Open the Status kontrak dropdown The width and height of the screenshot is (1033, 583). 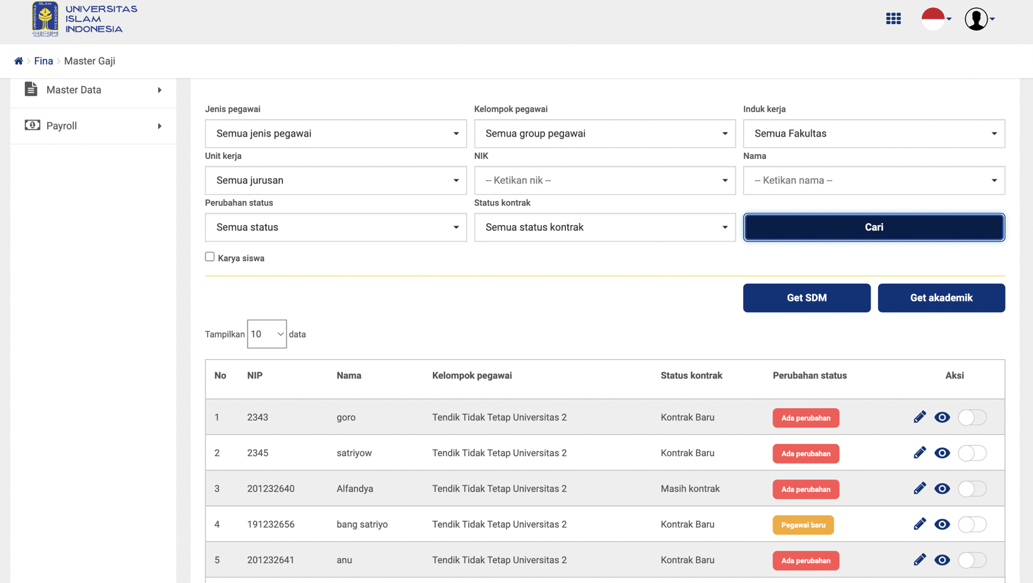point(604,227)
